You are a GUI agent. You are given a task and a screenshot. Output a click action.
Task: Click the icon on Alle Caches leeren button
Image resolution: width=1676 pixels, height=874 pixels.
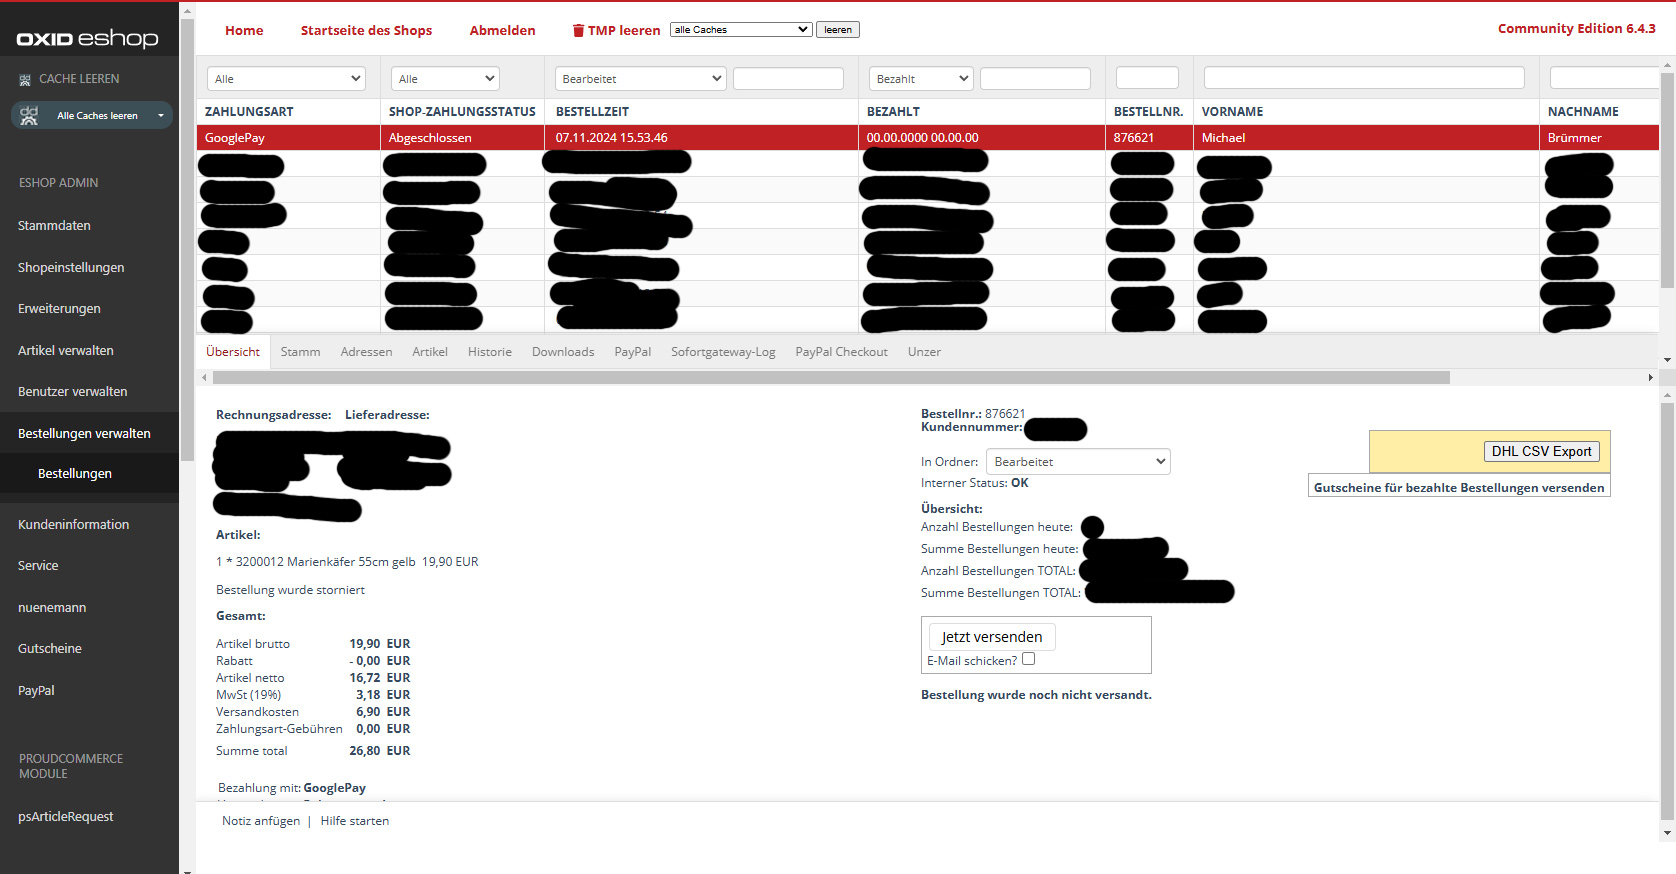(29, 116)
